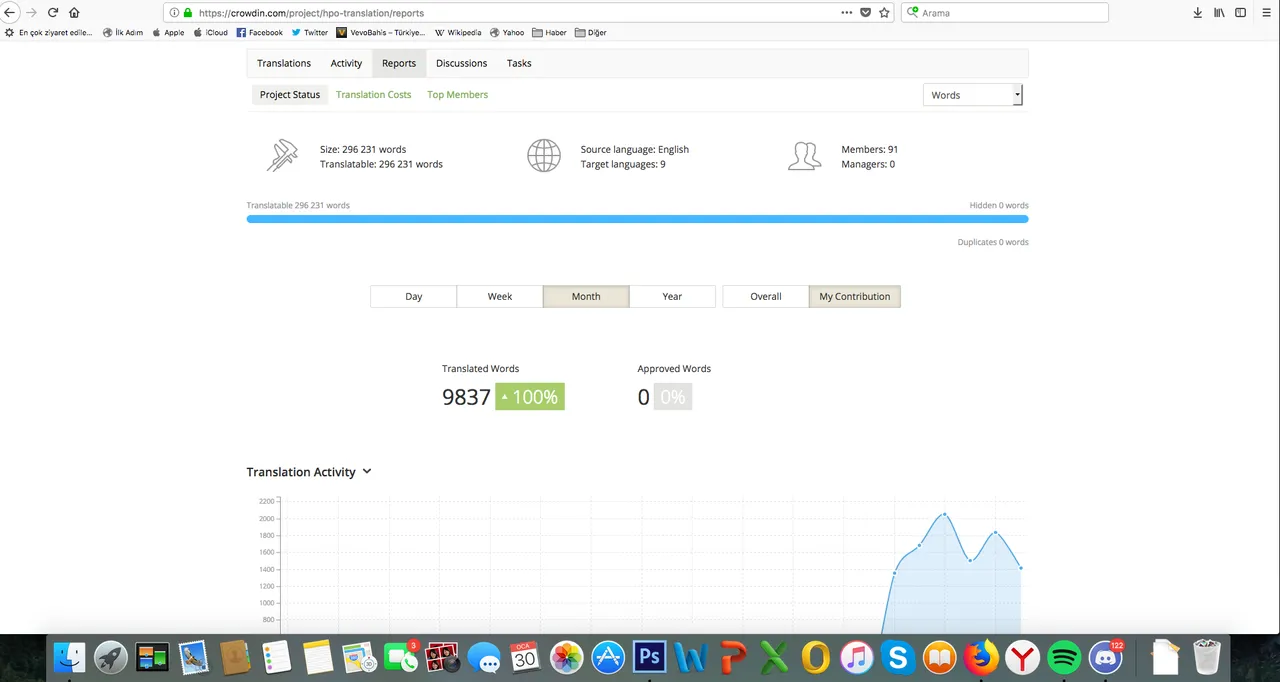Open the Twitter bookmark
1280x682 pixels.
[x=309, y=32]
